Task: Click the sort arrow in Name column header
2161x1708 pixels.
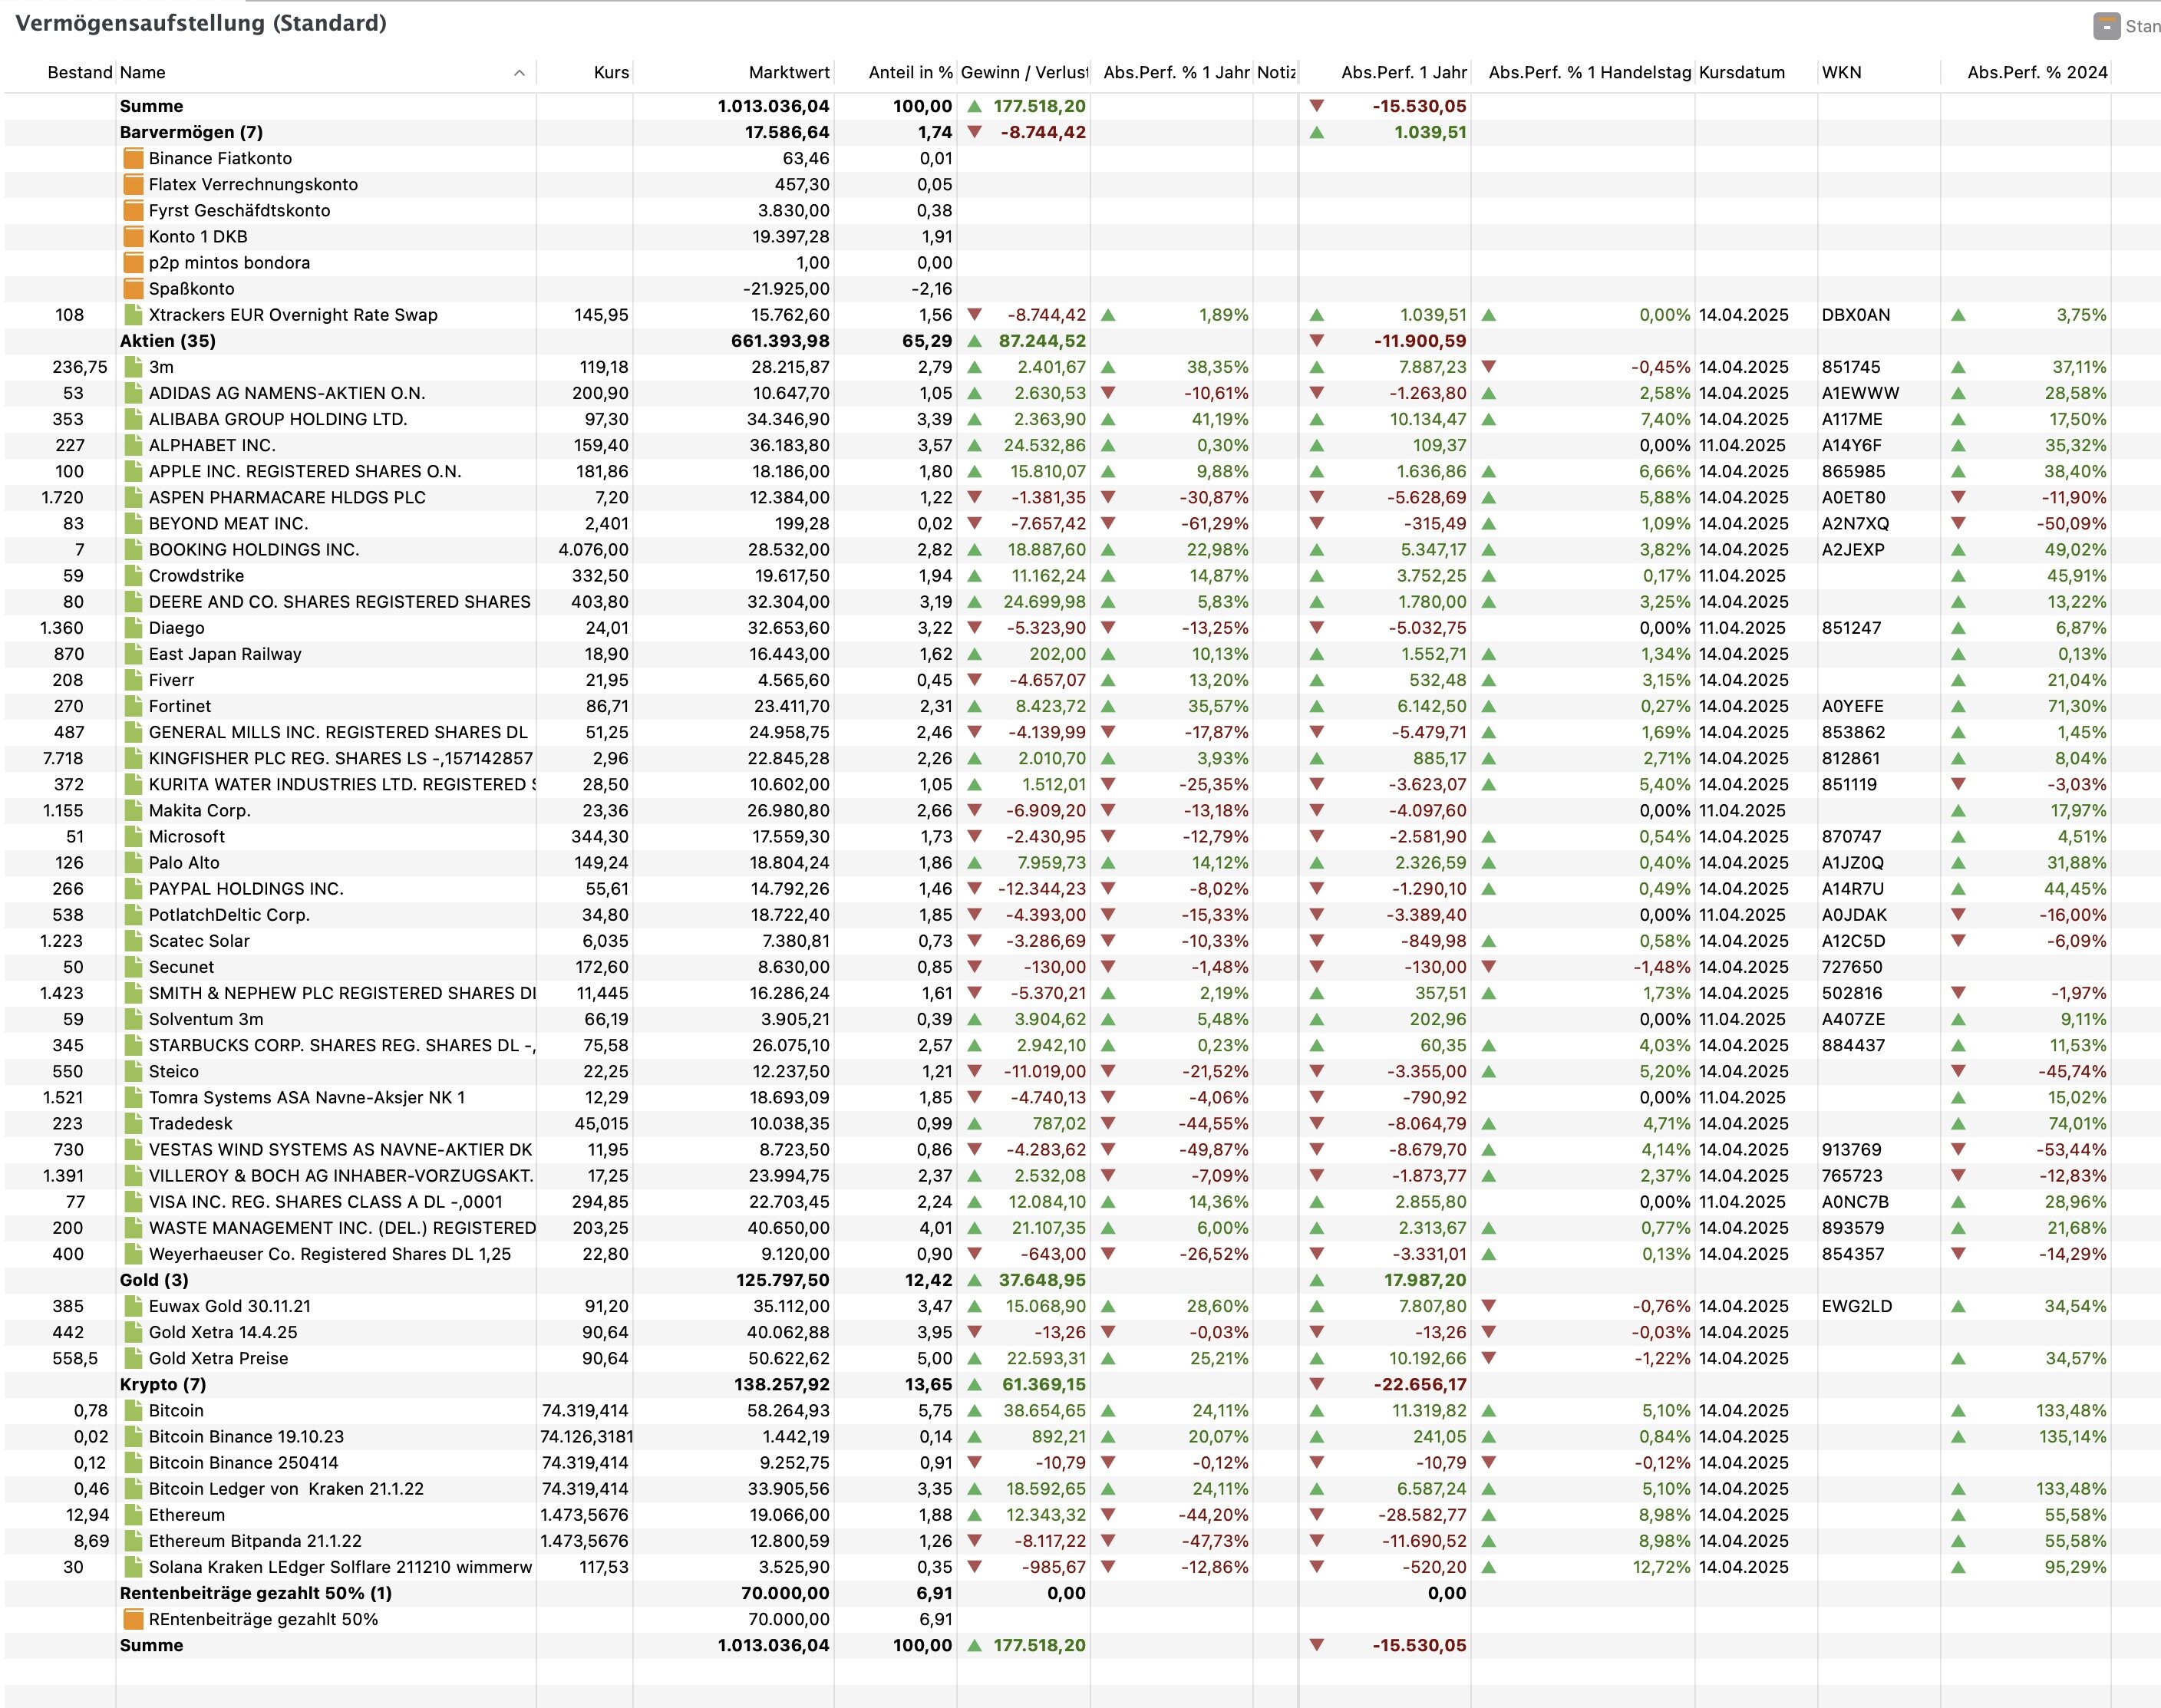Action: pos(519,73)
